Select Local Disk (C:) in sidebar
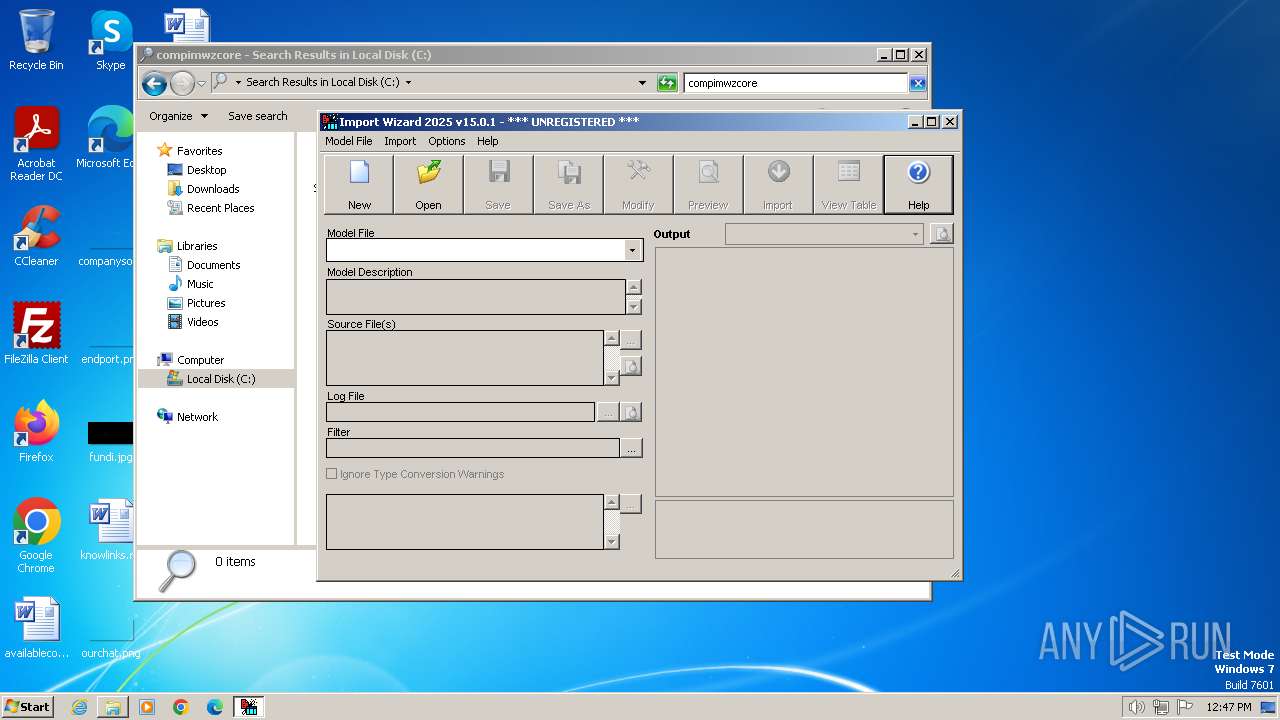This screenshot has width=1280, height=720. tap(220, 379)
